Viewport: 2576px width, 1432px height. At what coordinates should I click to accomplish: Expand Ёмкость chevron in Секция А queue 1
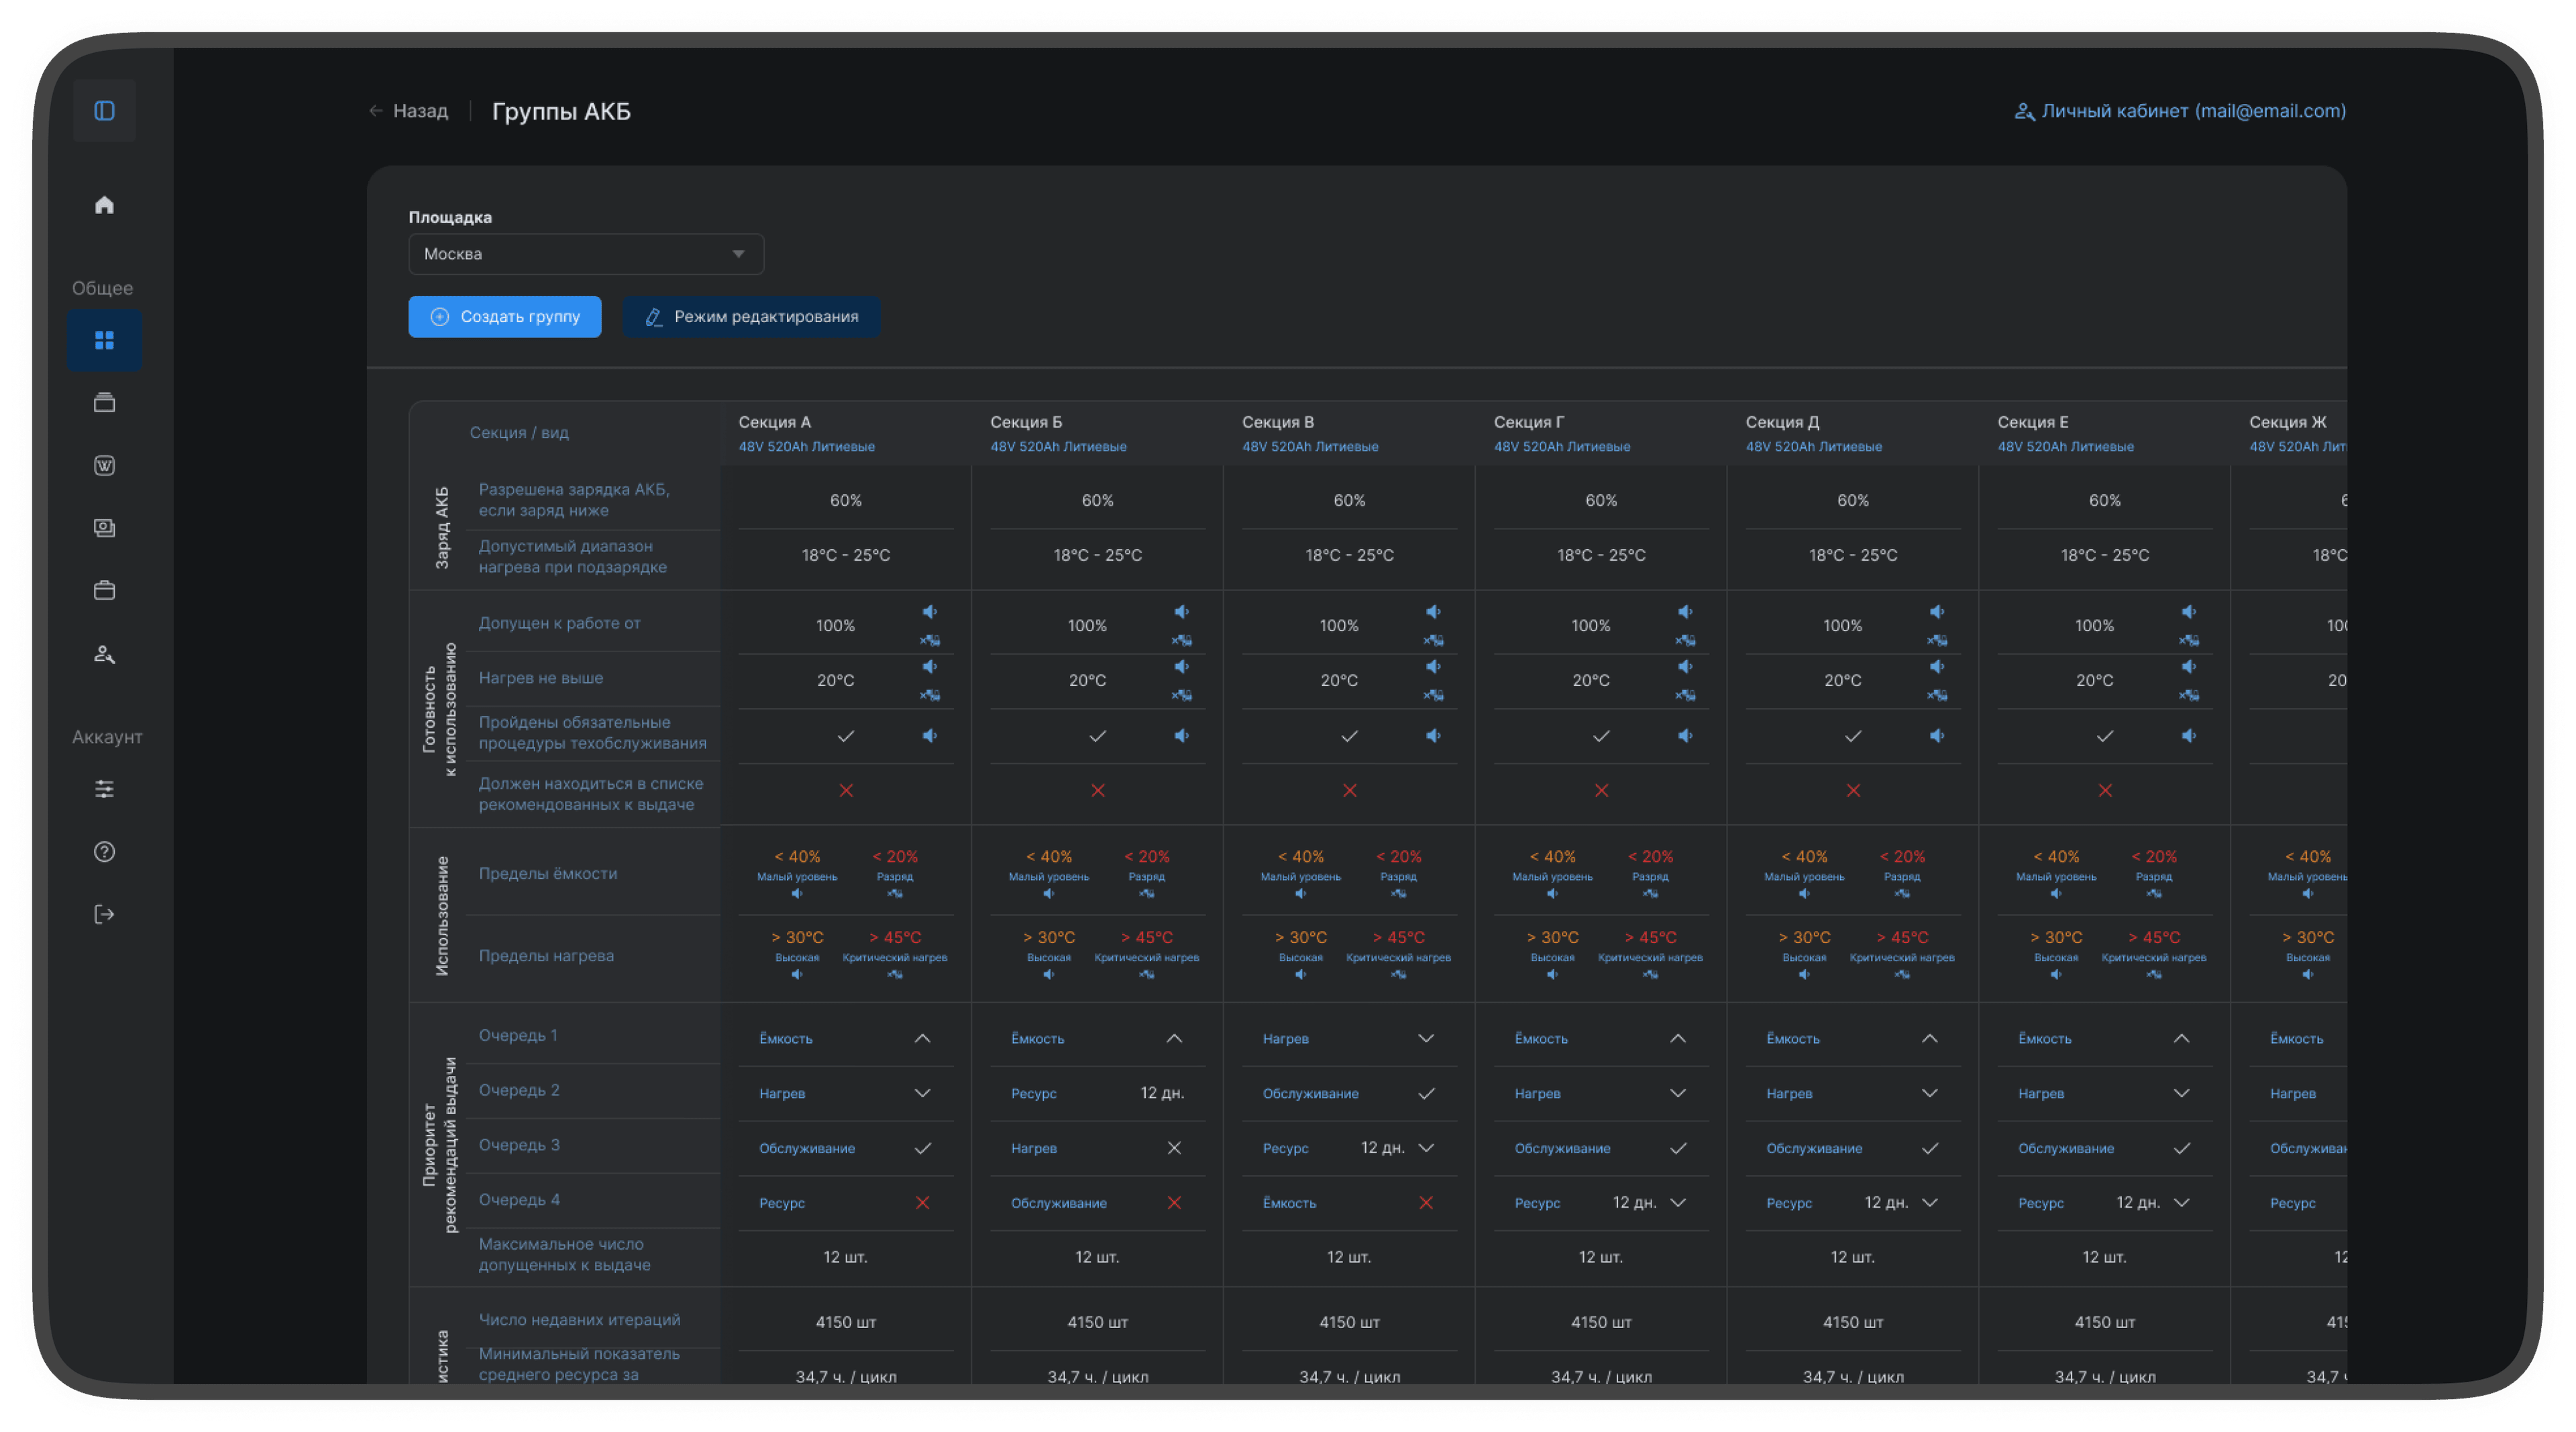923,1039
